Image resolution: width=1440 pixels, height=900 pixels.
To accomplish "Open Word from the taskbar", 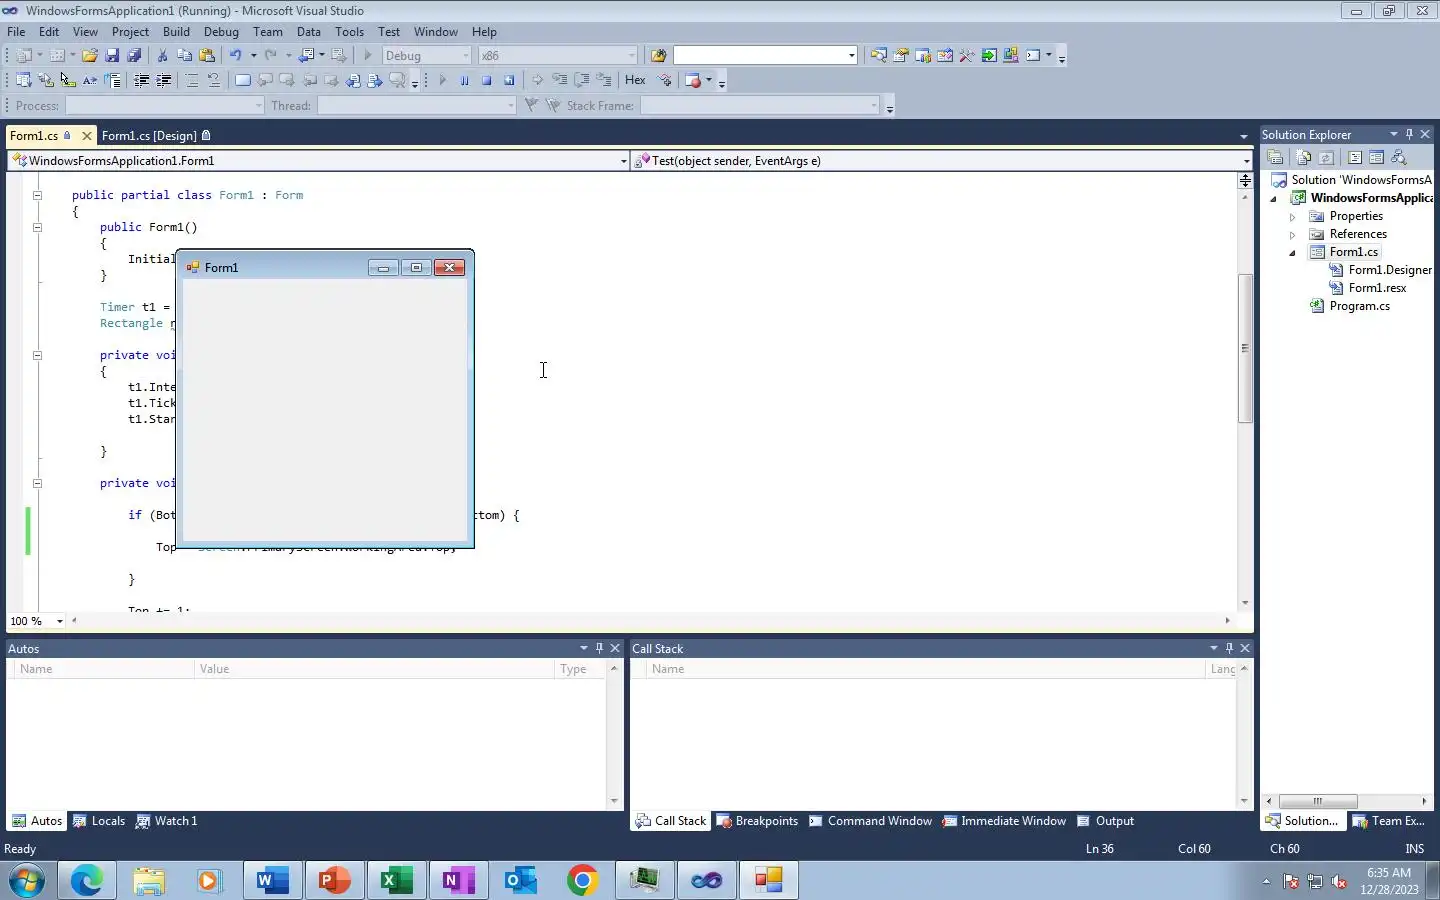I will pos(272,881).
